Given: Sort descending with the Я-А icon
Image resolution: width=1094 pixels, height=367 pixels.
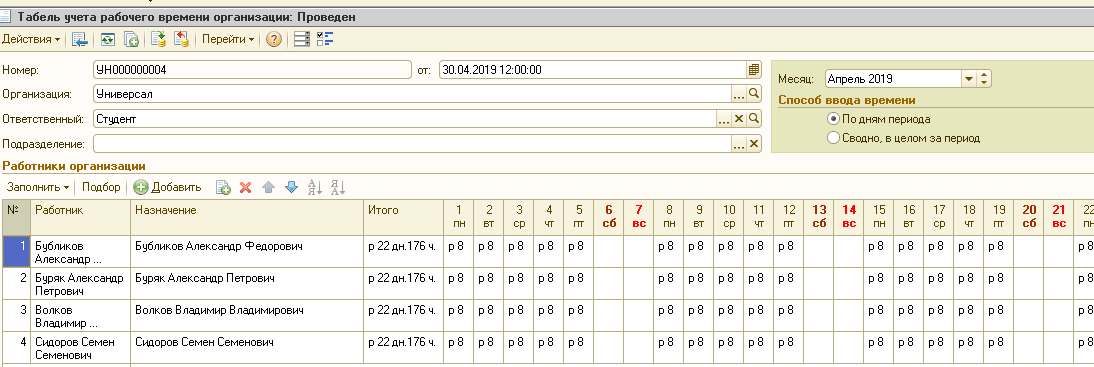Looking at the screenshot, I should pyautogui.click(x=338, y=187).
